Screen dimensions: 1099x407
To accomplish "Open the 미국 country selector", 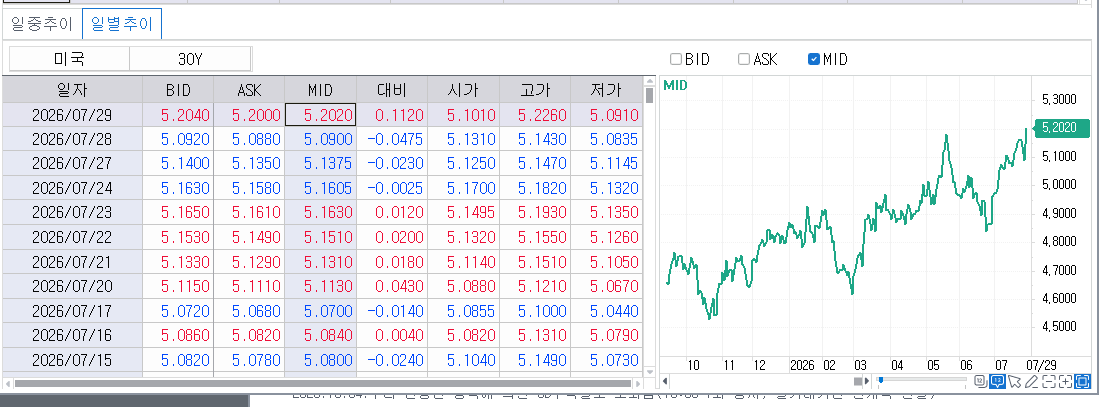I will (x=69, y=60).
